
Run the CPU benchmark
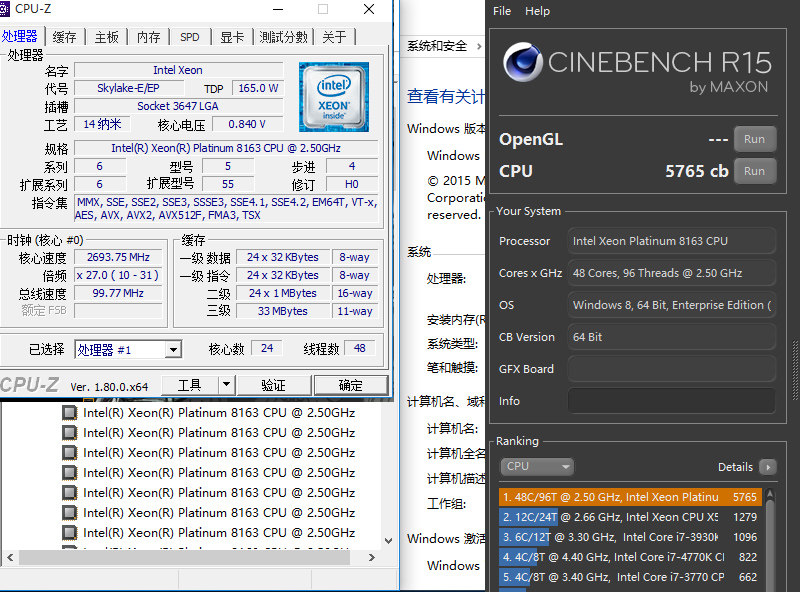click(x=755, y=171)
